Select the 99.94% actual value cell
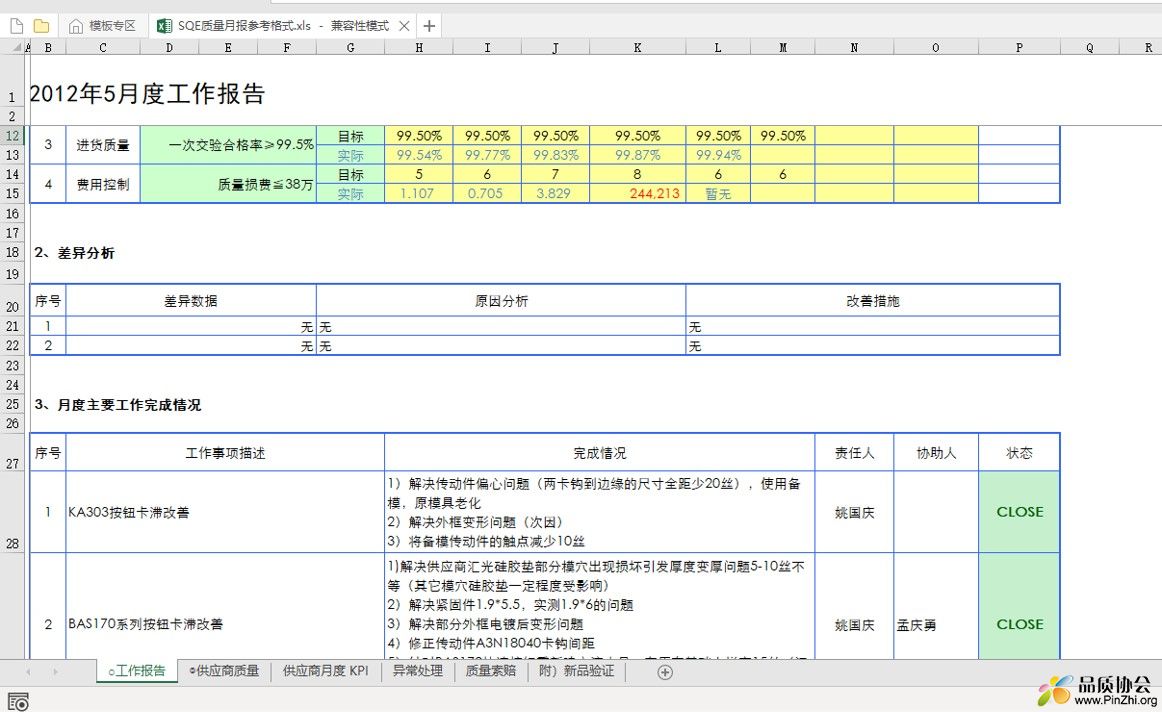Viewport: 1162px width, 712px height. click(718, 155)
